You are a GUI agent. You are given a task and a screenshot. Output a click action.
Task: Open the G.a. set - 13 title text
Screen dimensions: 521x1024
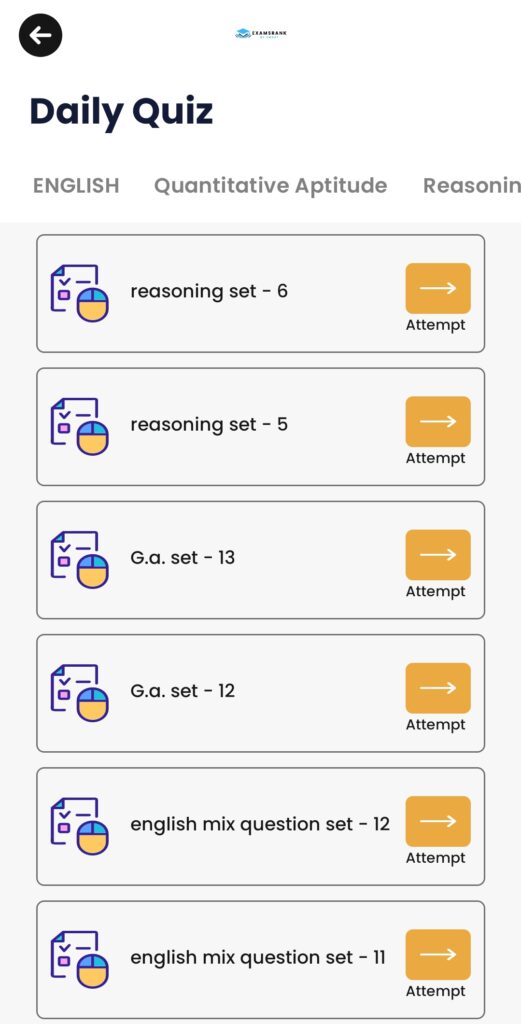pos(183,558)
